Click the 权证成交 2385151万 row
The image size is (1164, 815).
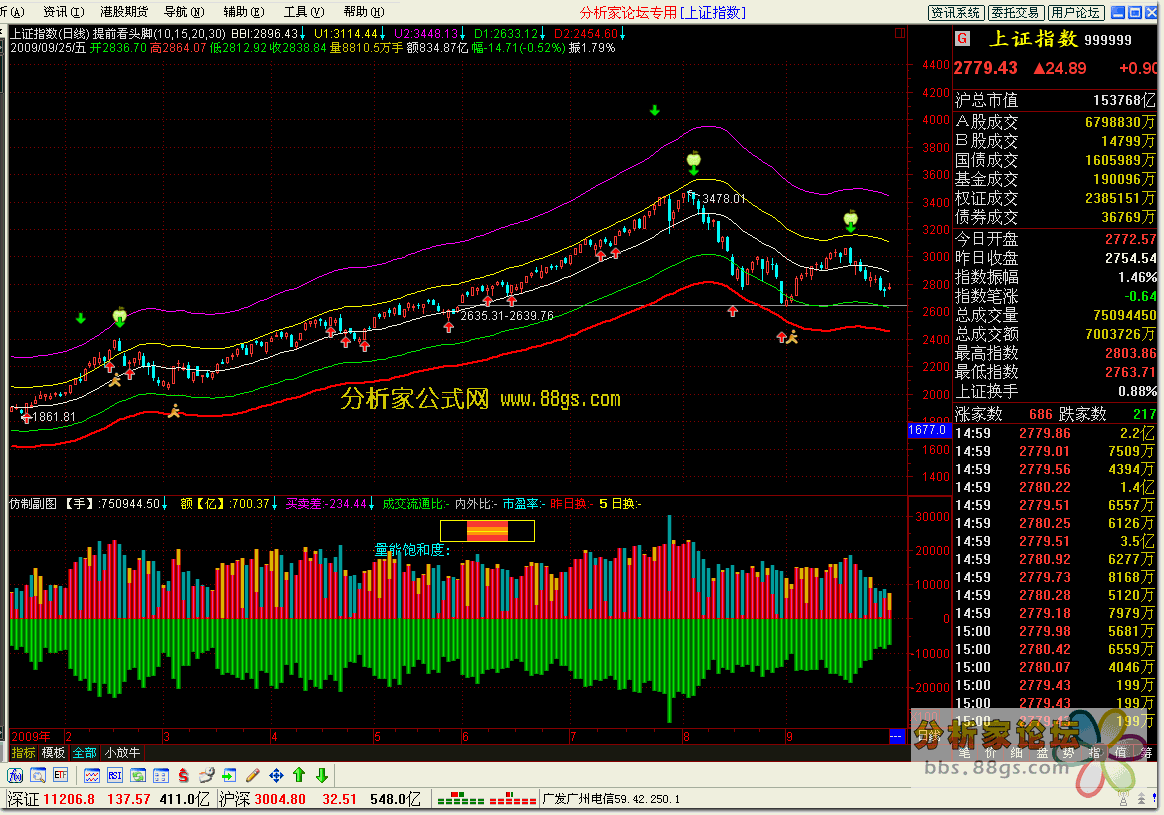[x=1055, y=198]
